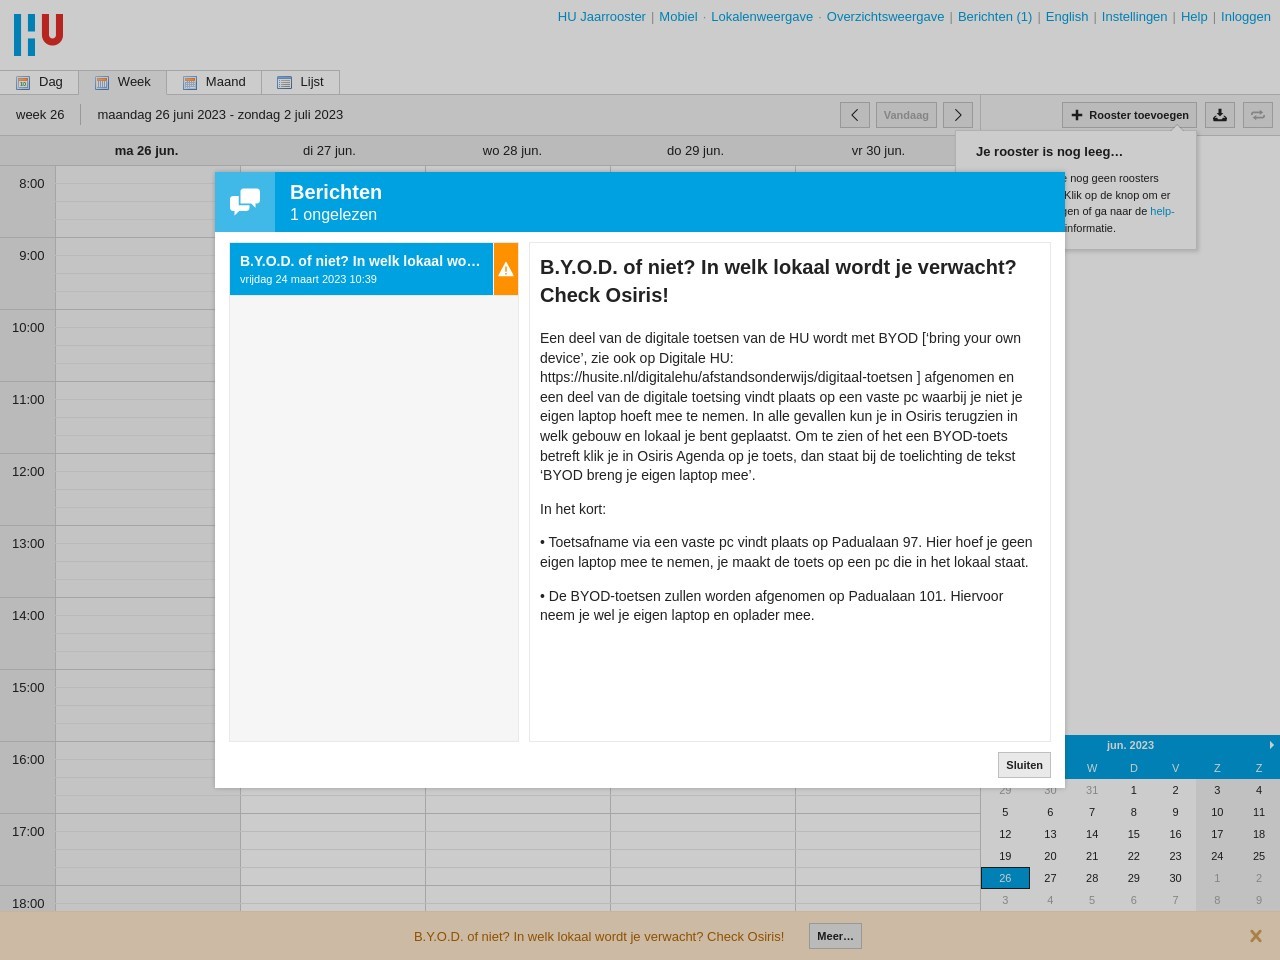
Task: Click day header vr 30 jun.
Action: (878, 151)
